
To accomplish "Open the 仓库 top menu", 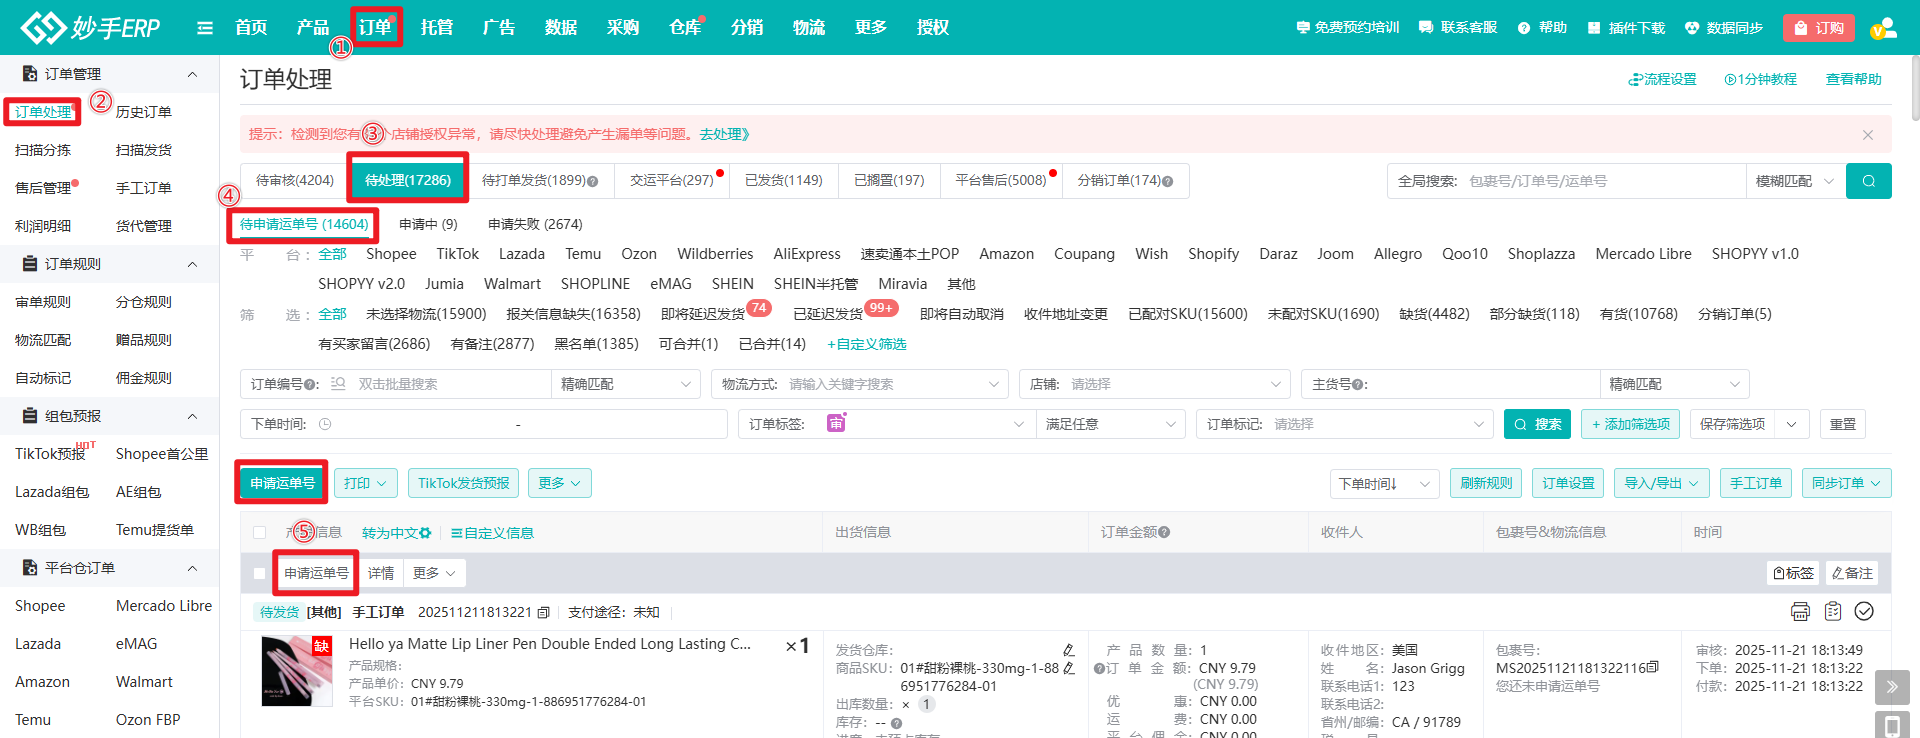I will click(x=685, y=28).
